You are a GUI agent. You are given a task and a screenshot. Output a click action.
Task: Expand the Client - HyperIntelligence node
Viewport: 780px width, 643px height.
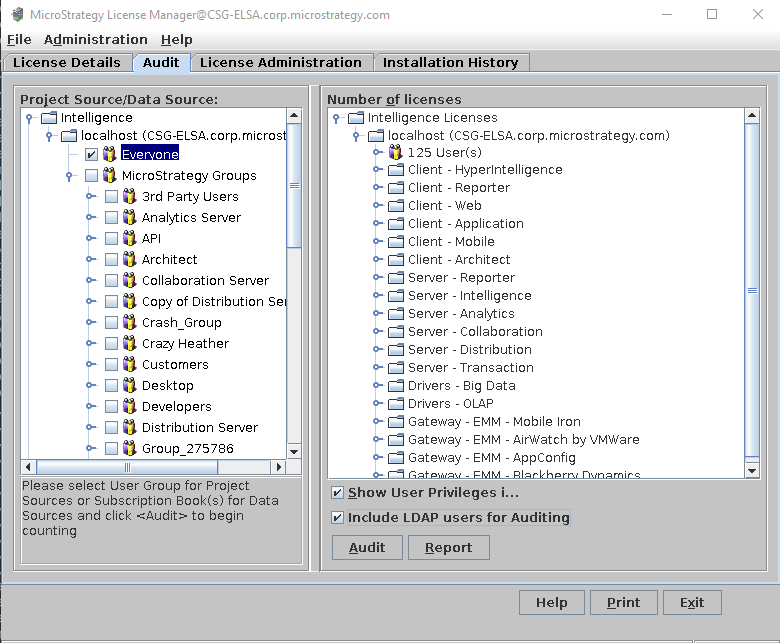[x=378, y=170]
